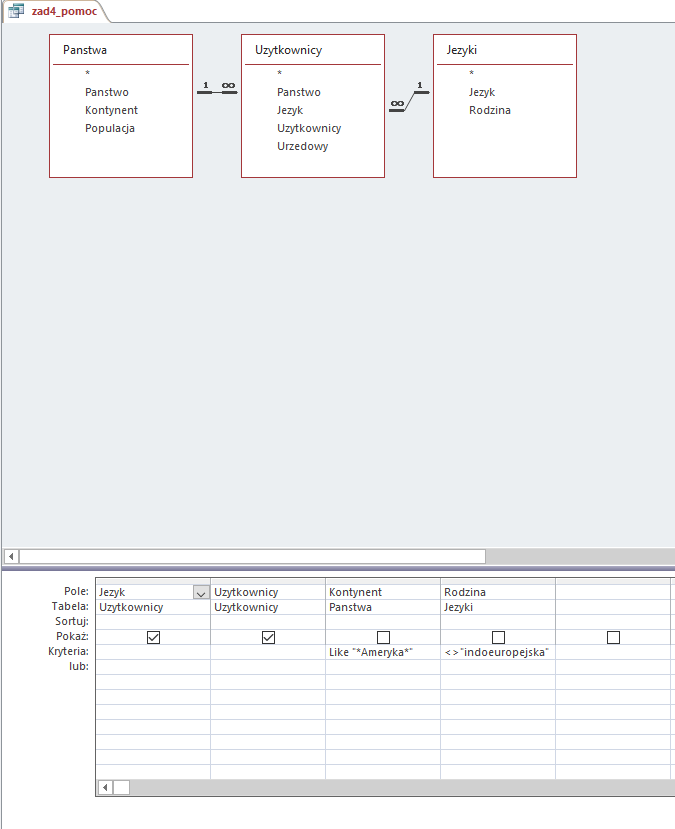Enable Pokaż checkbox for Kontynent column
The width and height of the screenshot is (675, 829).
click(x=383, y=638)
